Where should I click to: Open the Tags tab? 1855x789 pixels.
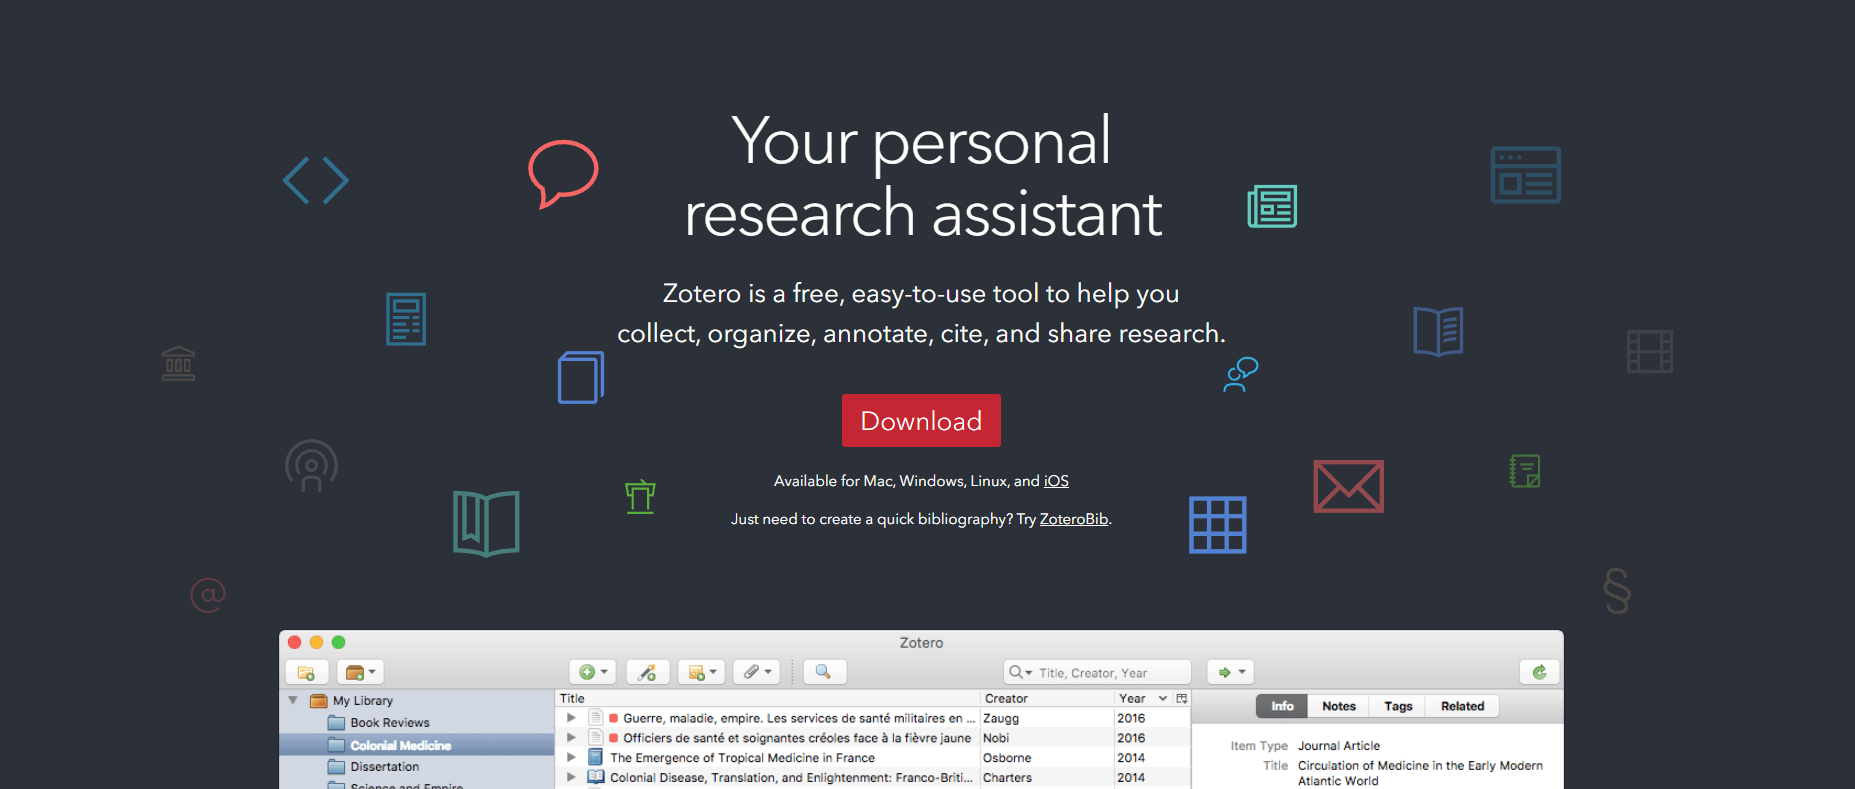(x=1398, y=706)
